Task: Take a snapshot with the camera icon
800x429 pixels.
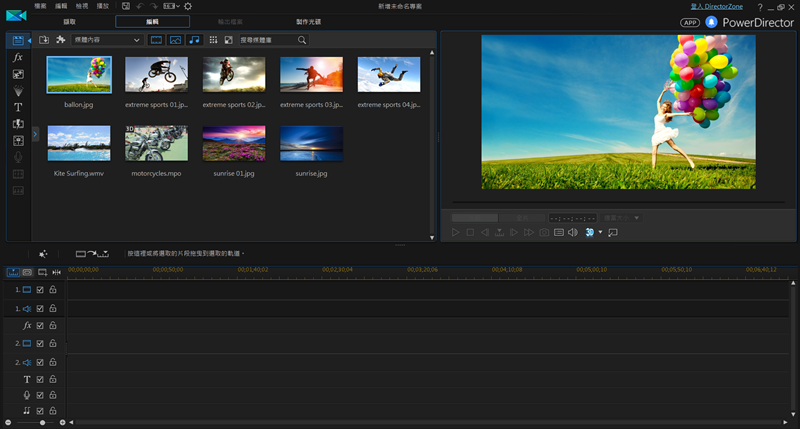Action: [x=544, y=232]
